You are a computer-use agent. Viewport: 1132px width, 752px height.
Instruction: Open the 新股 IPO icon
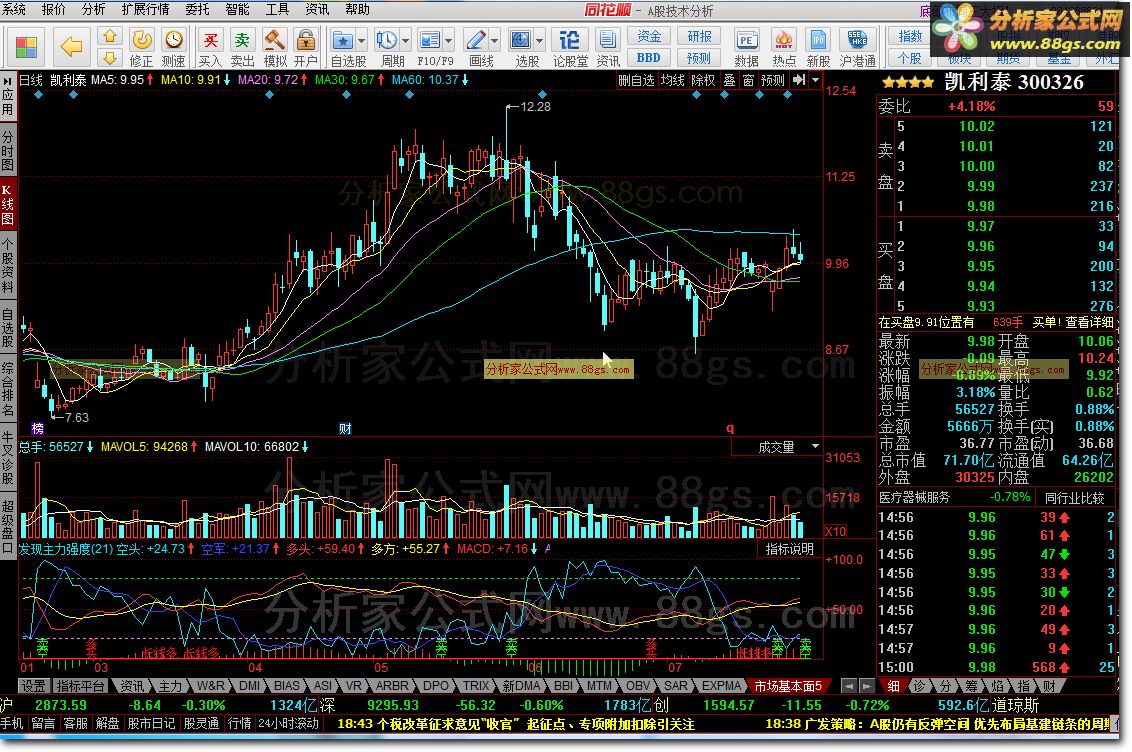click(x=818, y=48)
